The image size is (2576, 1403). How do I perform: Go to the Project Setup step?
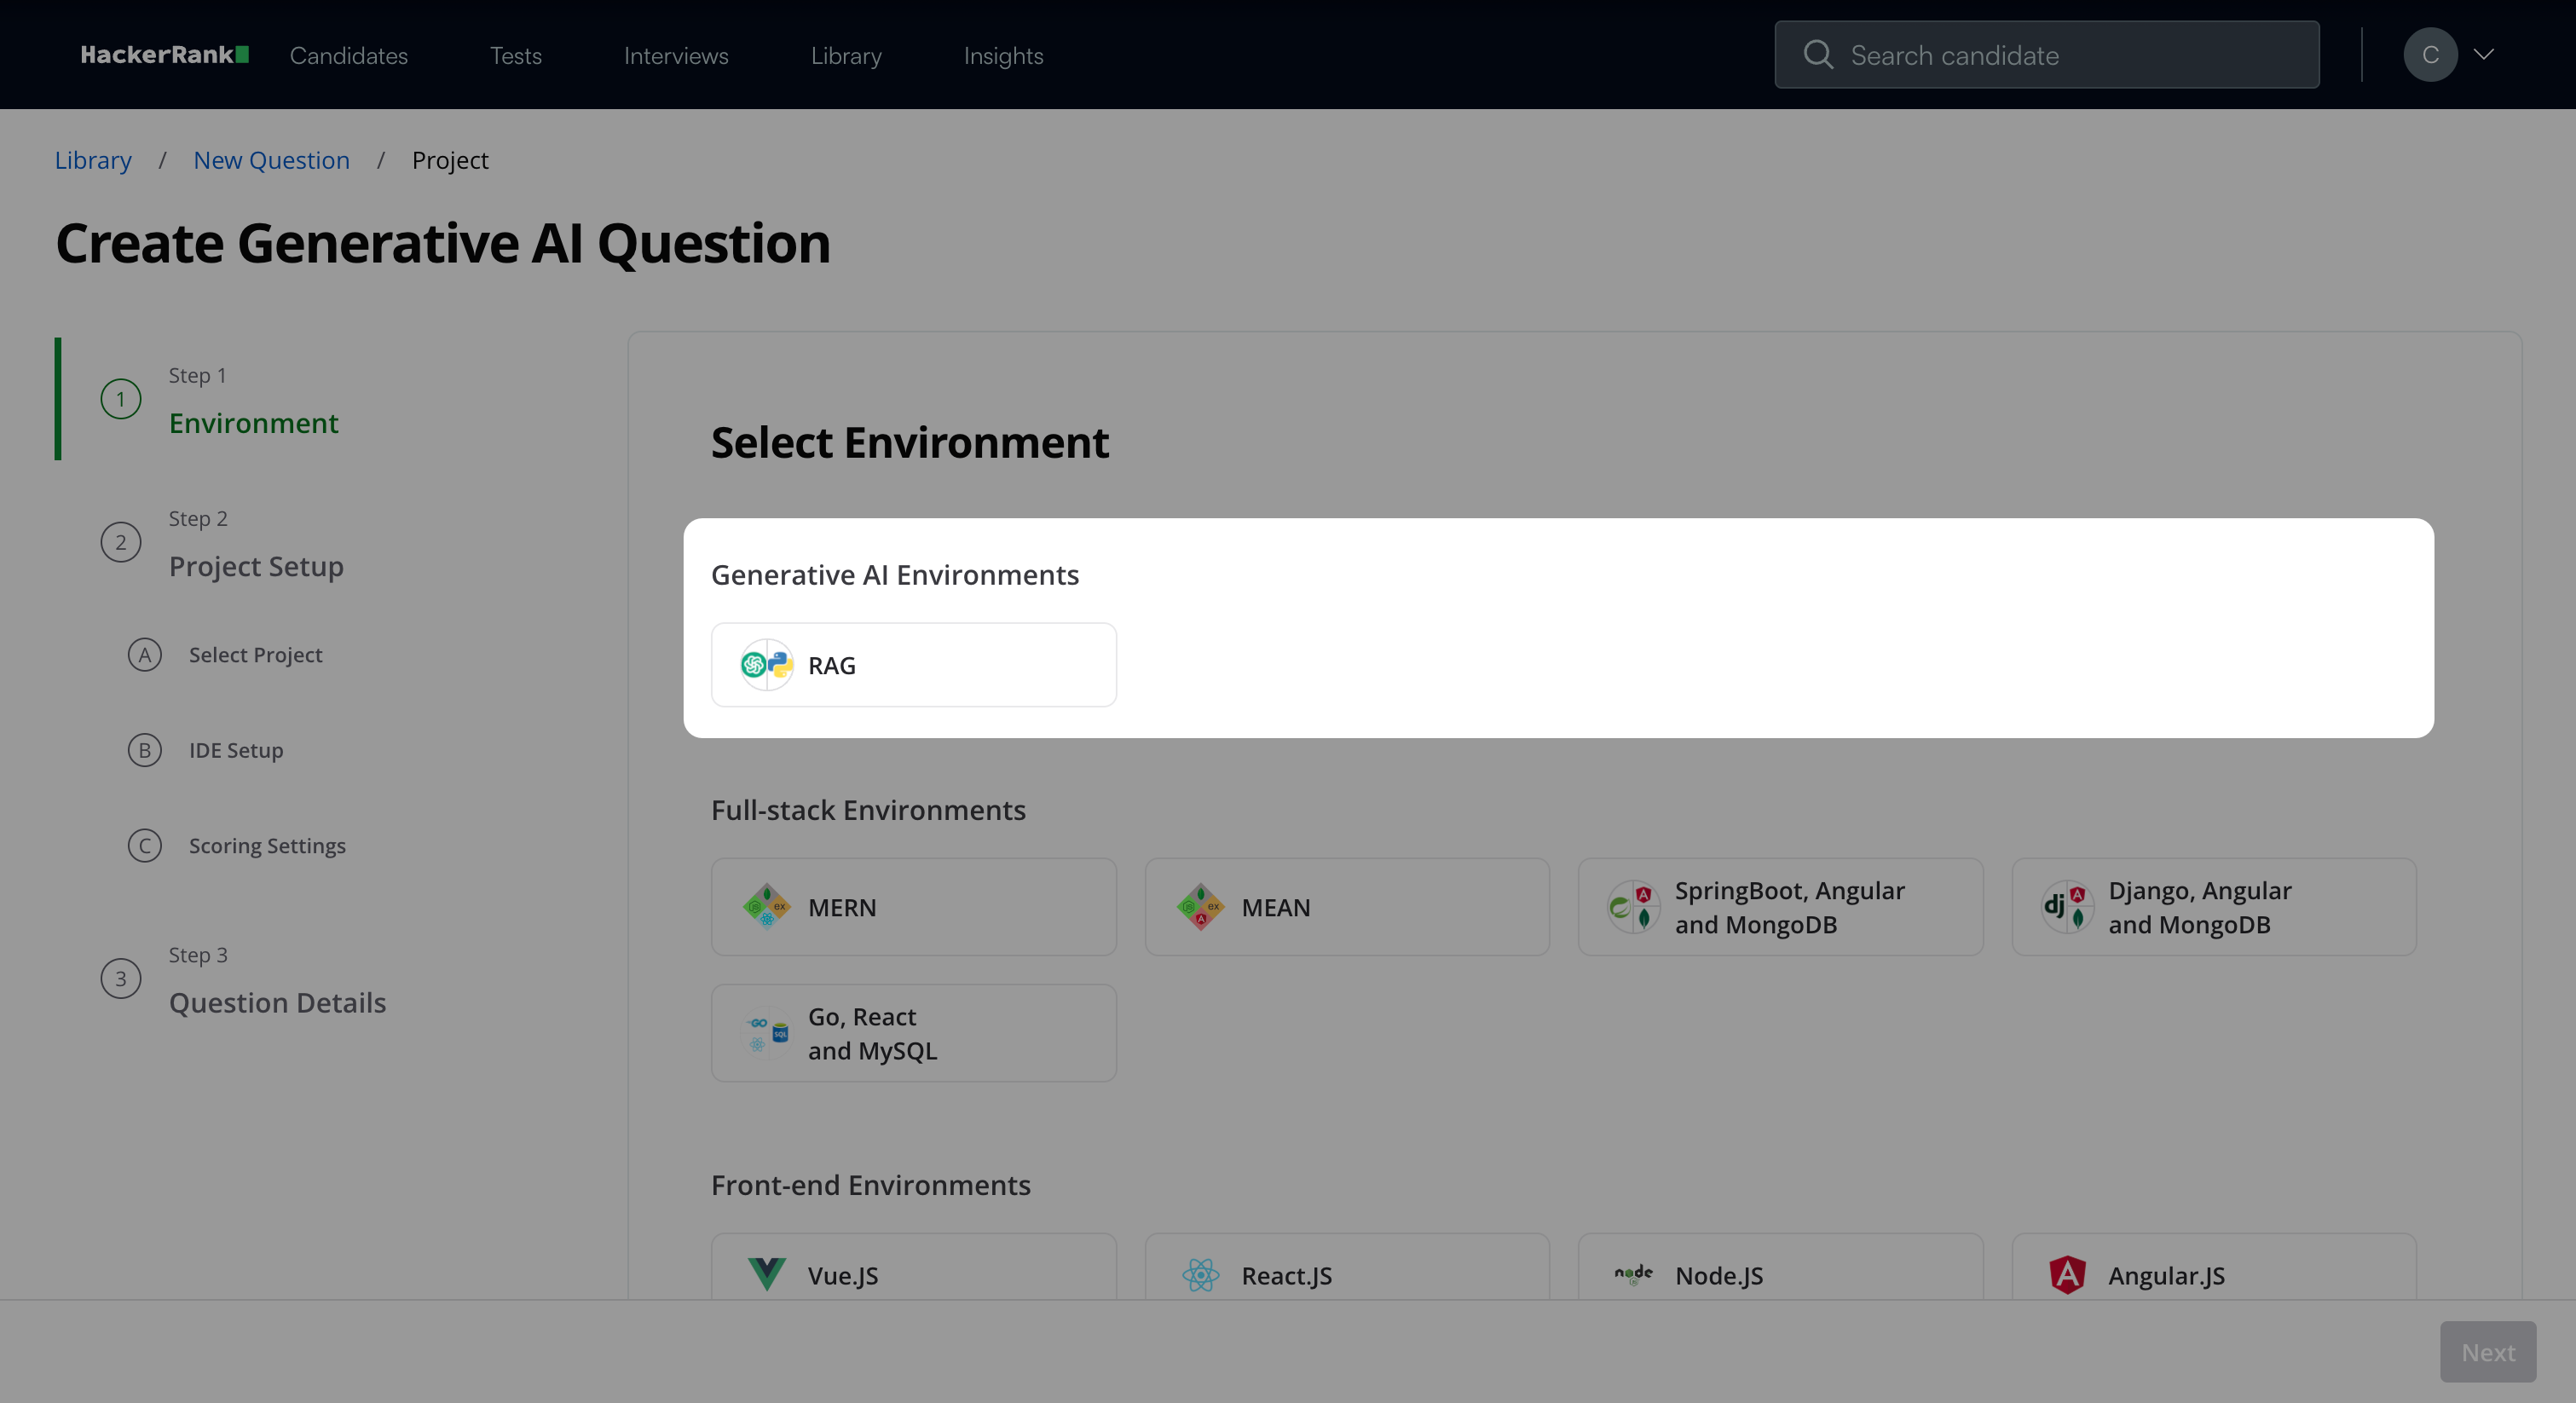pyautogui.click(x=256, y=566)
